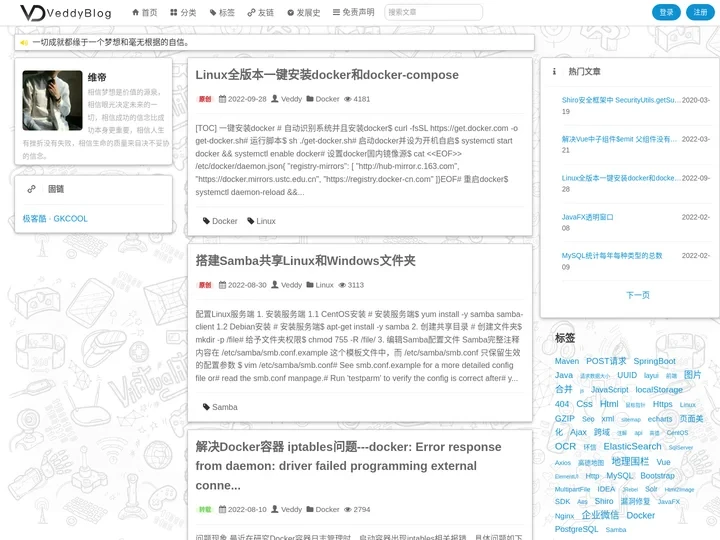
Task: Select the ElasticSearch tag in tag cloud
Action: [632, 446]
